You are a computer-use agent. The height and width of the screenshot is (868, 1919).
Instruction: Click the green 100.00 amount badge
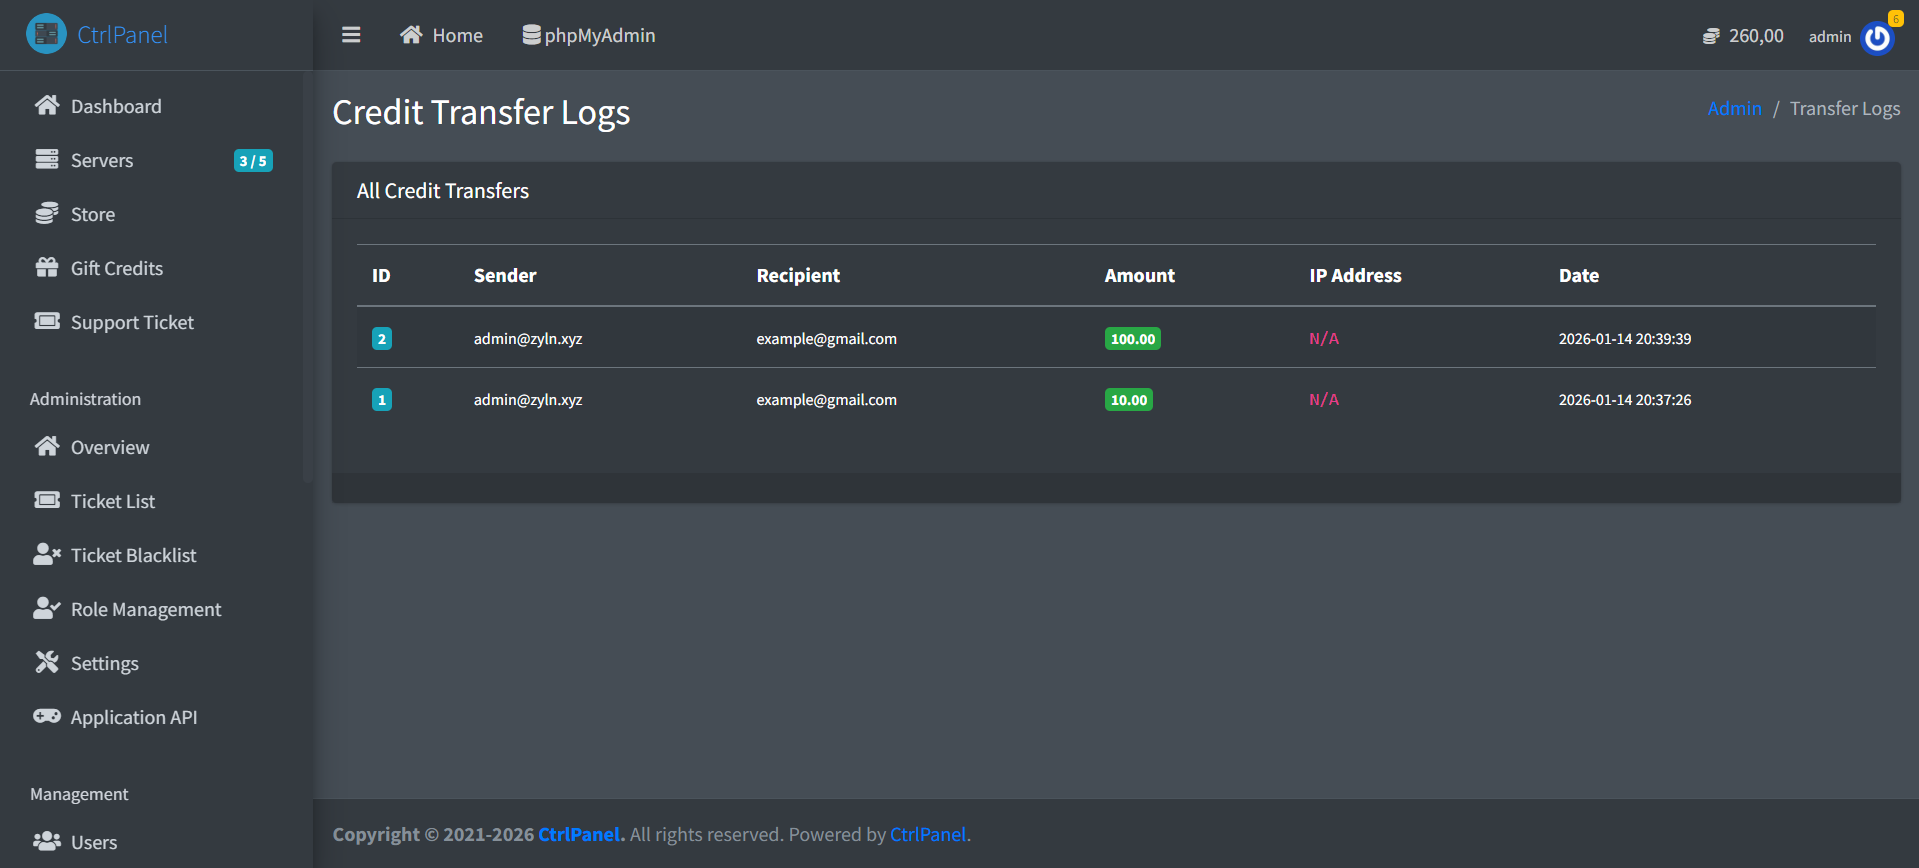[x=1132, y=339]
